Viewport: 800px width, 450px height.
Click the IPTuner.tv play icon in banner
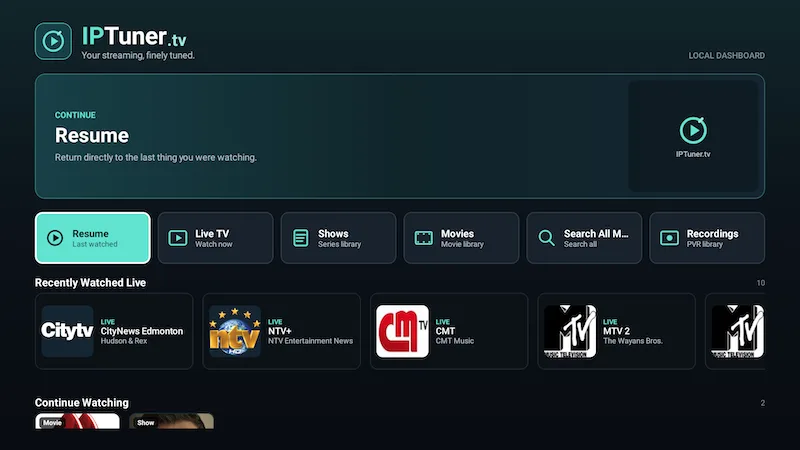pyautogui.click(x=693, y=130)
